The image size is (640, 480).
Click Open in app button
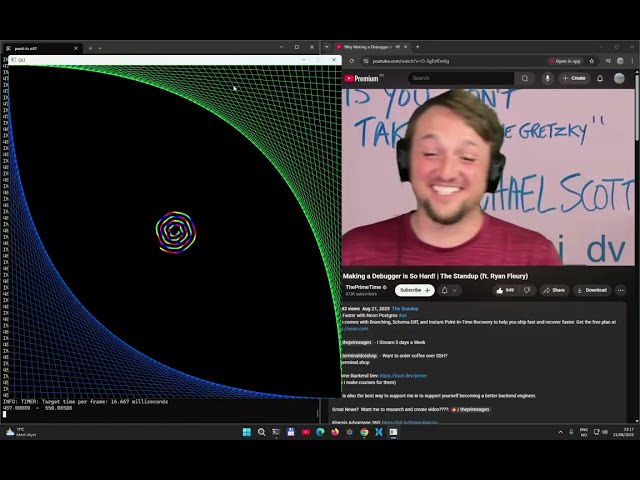(565, 61)
